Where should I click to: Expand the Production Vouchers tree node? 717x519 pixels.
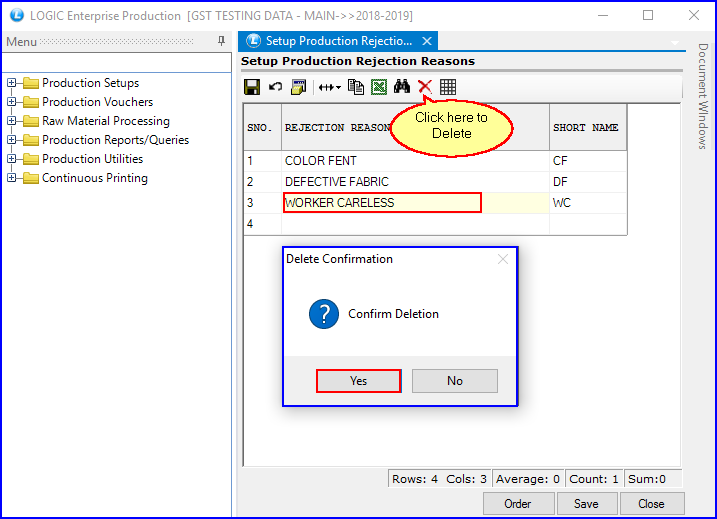(x=12, y=102)
